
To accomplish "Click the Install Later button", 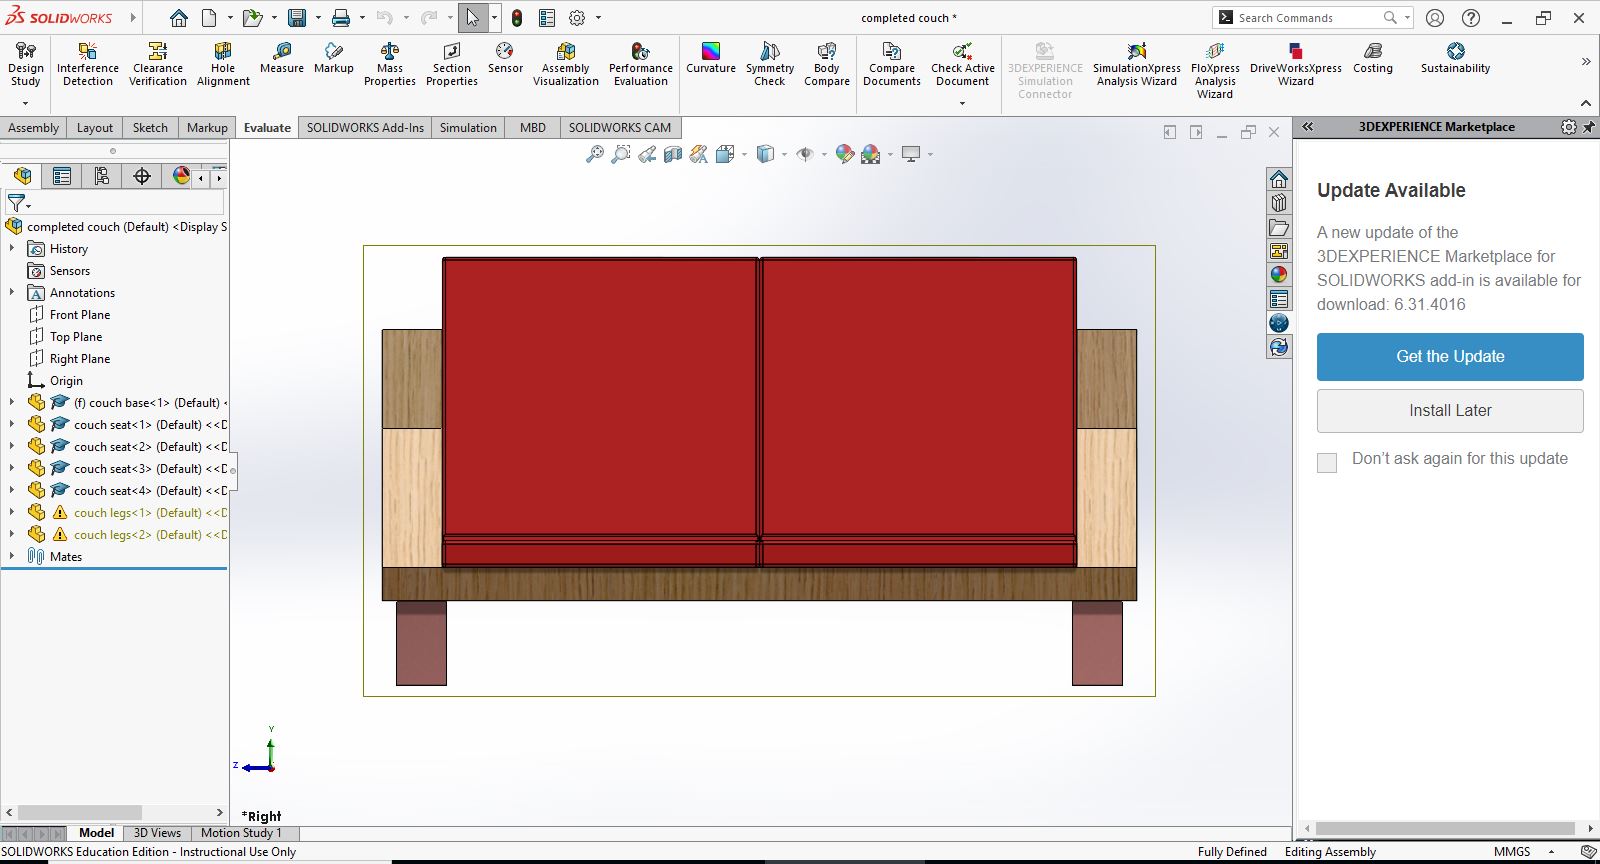I will (1450, 410).
